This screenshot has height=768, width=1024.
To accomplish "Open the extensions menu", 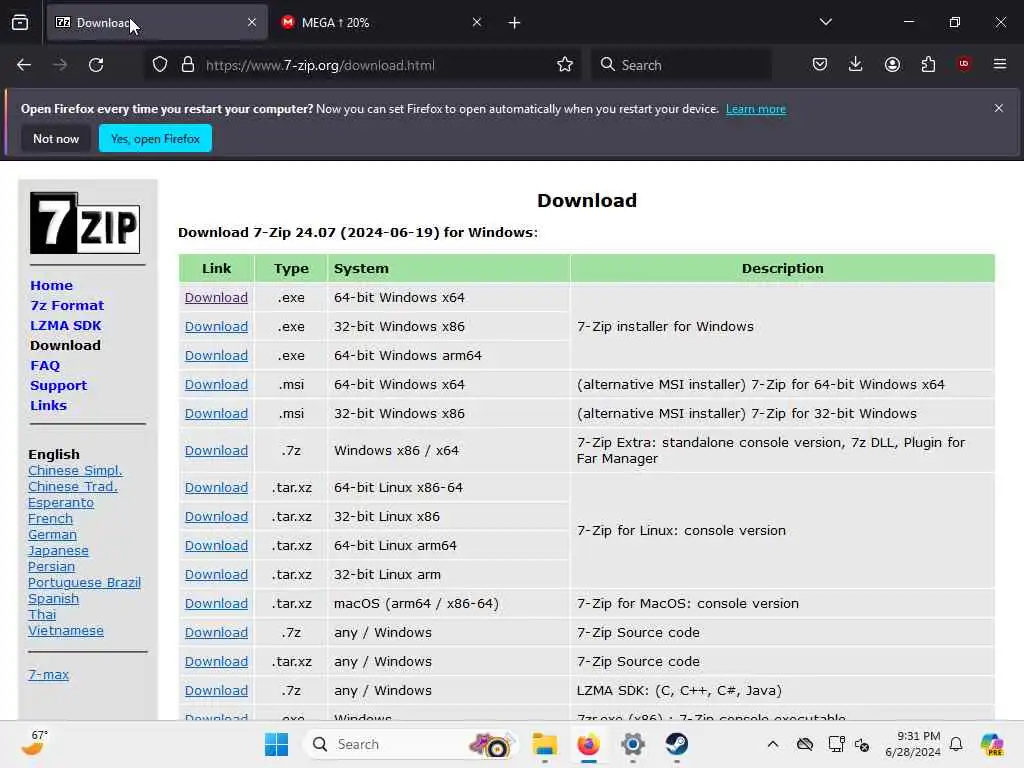I will pyautogui.click(x=928, y=64).
